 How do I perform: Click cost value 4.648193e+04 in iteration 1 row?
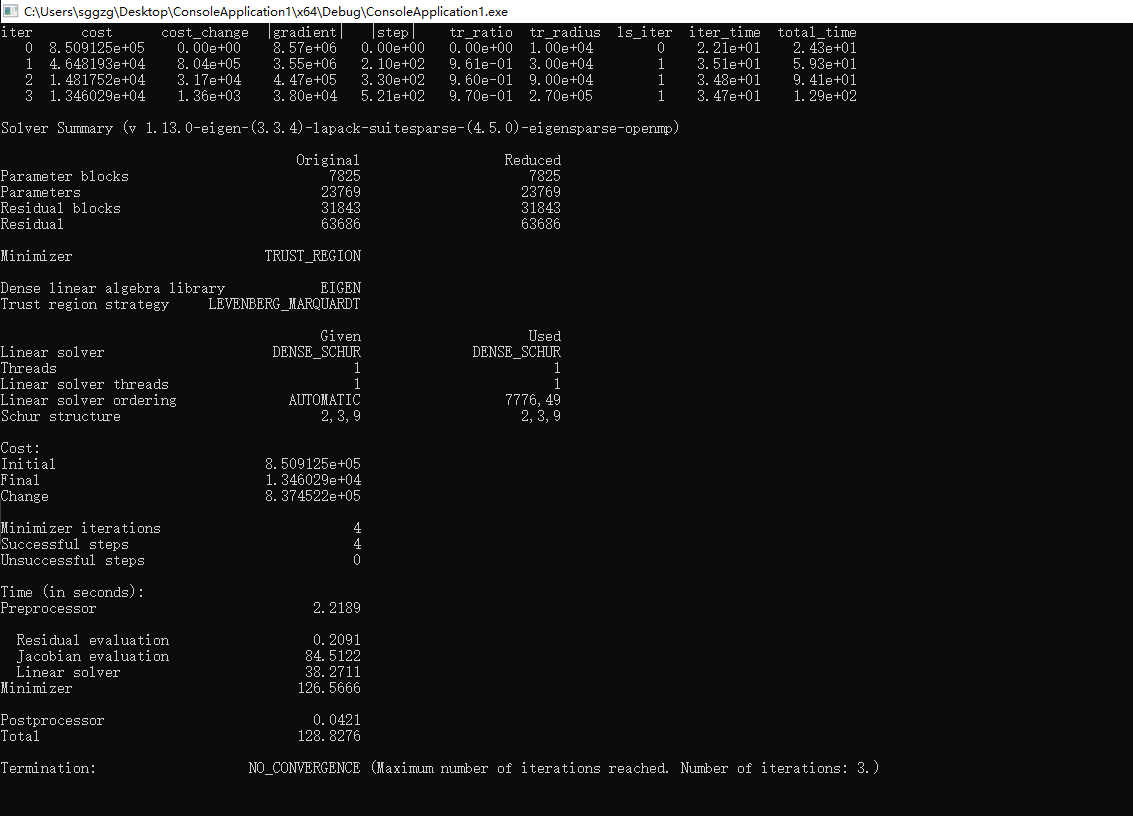(97, 64)
